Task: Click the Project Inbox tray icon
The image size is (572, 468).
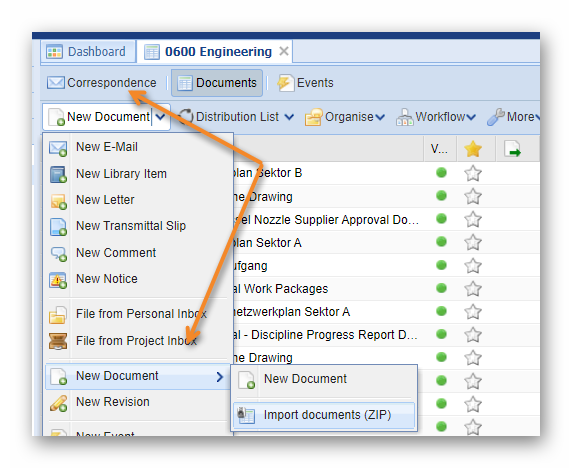Action: pos(58,341)
